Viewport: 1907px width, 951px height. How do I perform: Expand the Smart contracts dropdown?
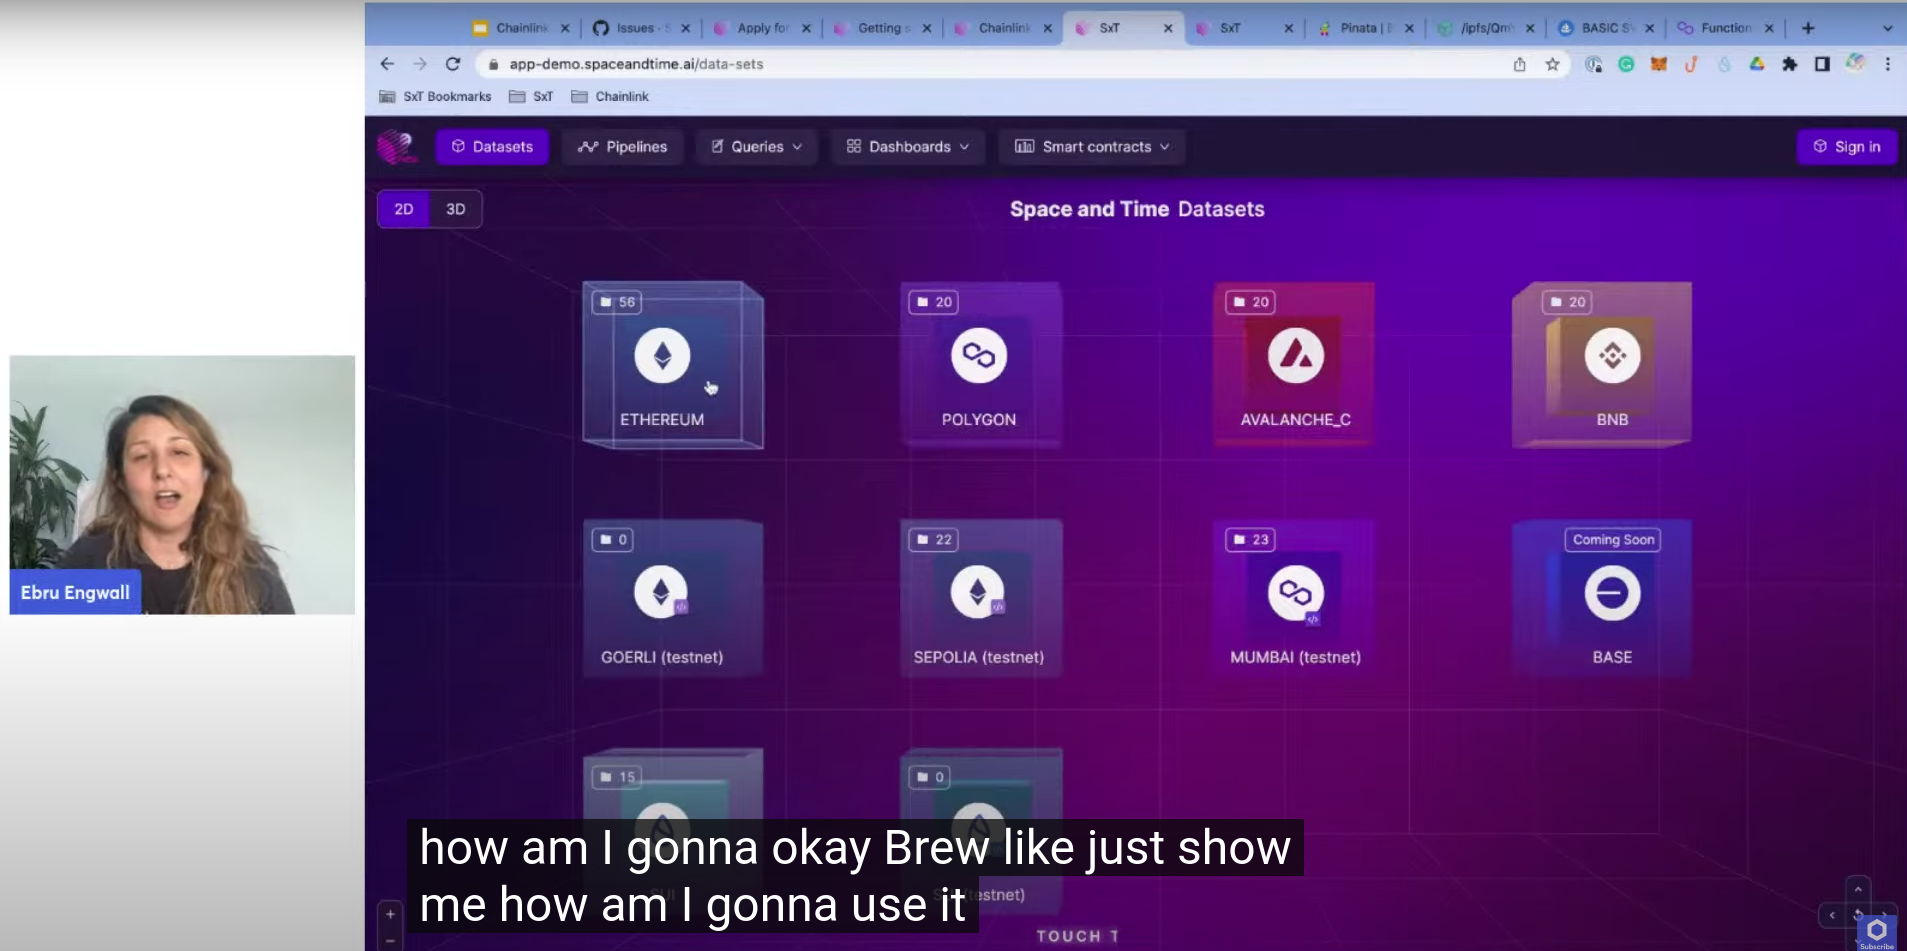[1092, 147]
